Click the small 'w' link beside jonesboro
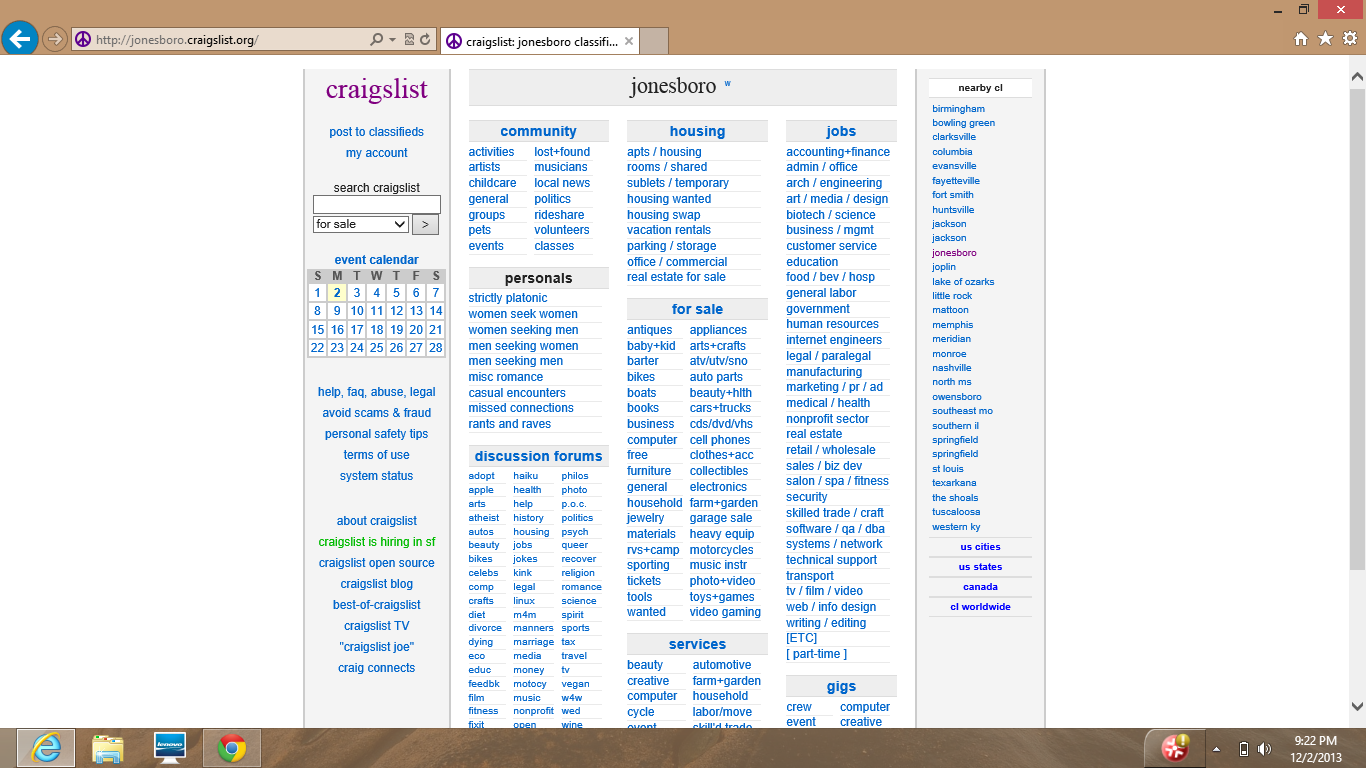The height and width of the screenshot is (768, 1366). [727, 84]
